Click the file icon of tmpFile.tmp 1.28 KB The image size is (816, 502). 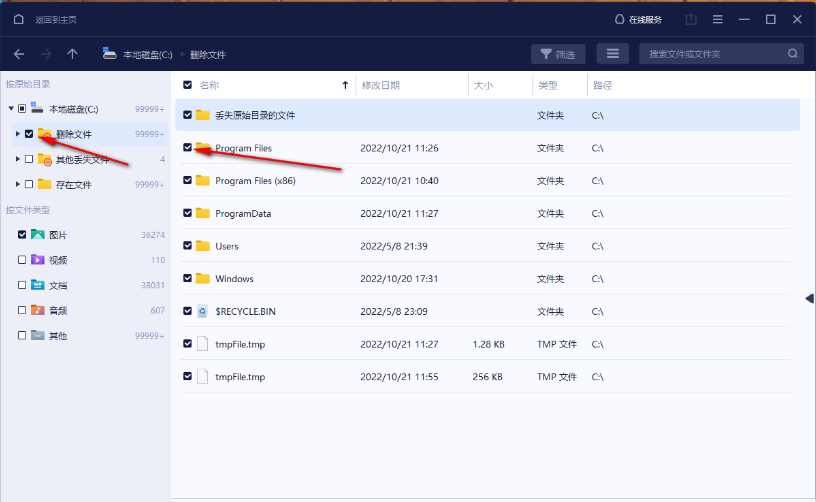click(202, 344)
